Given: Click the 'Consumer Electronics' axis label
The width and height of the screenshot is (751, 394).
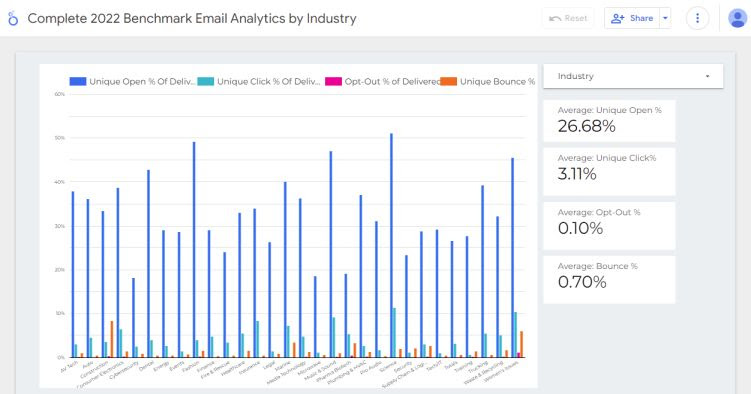Looking at the screenshot, I should 100,374.
